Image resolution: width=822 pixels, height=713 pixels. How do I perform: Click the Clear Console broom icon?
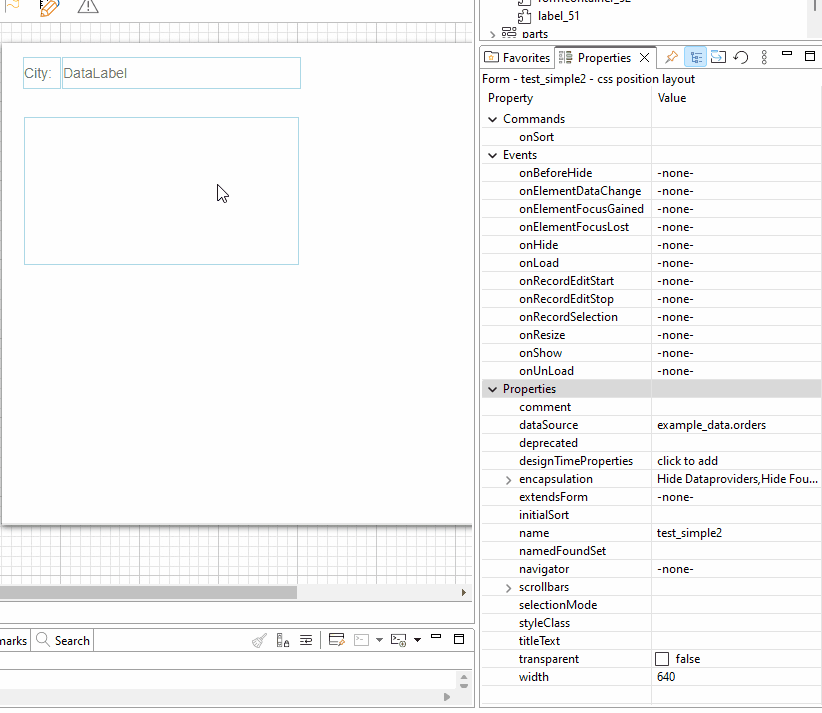[x=259, y=640]
